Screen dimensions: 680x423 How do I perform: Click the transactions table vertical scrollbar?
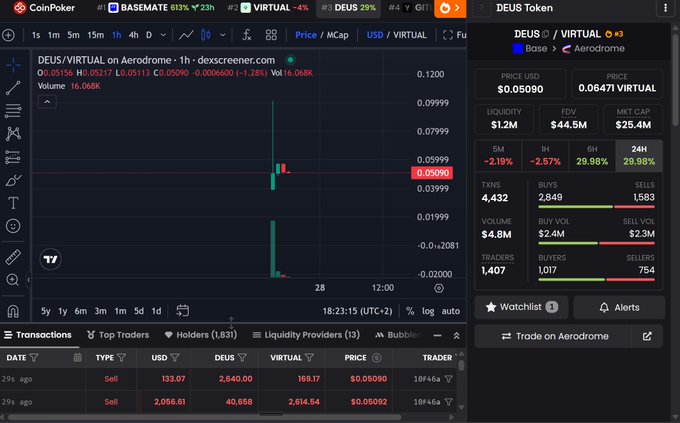461,366
